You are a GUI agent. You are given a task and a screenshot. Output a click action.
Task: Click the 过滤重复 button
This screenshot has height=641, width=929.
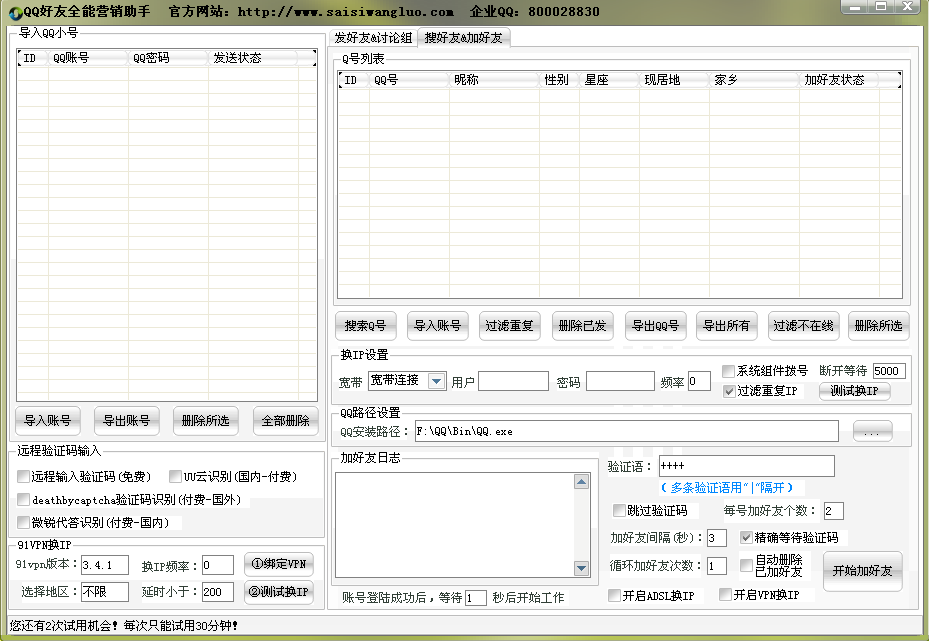[510, 326]
